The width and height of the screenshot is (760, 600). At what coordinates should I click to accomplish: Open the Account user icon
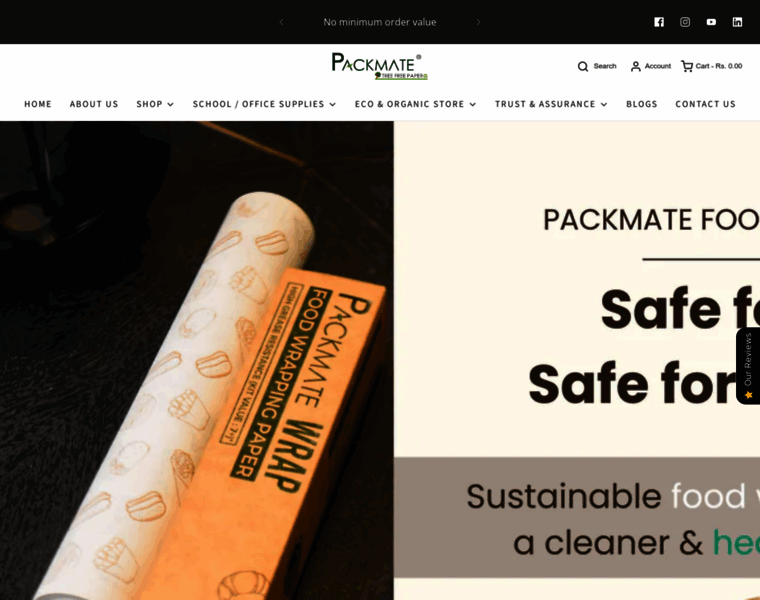(635, 66)
